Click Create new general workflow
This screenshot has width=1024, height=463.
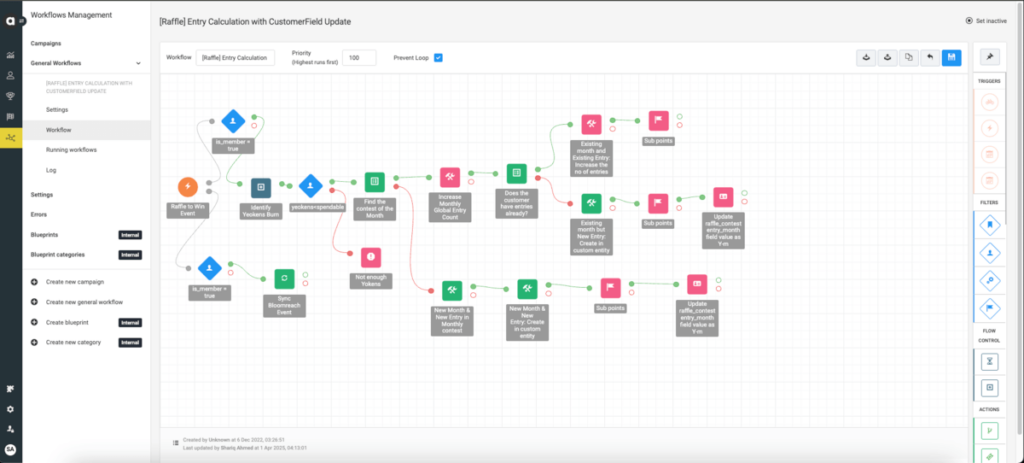84,302
